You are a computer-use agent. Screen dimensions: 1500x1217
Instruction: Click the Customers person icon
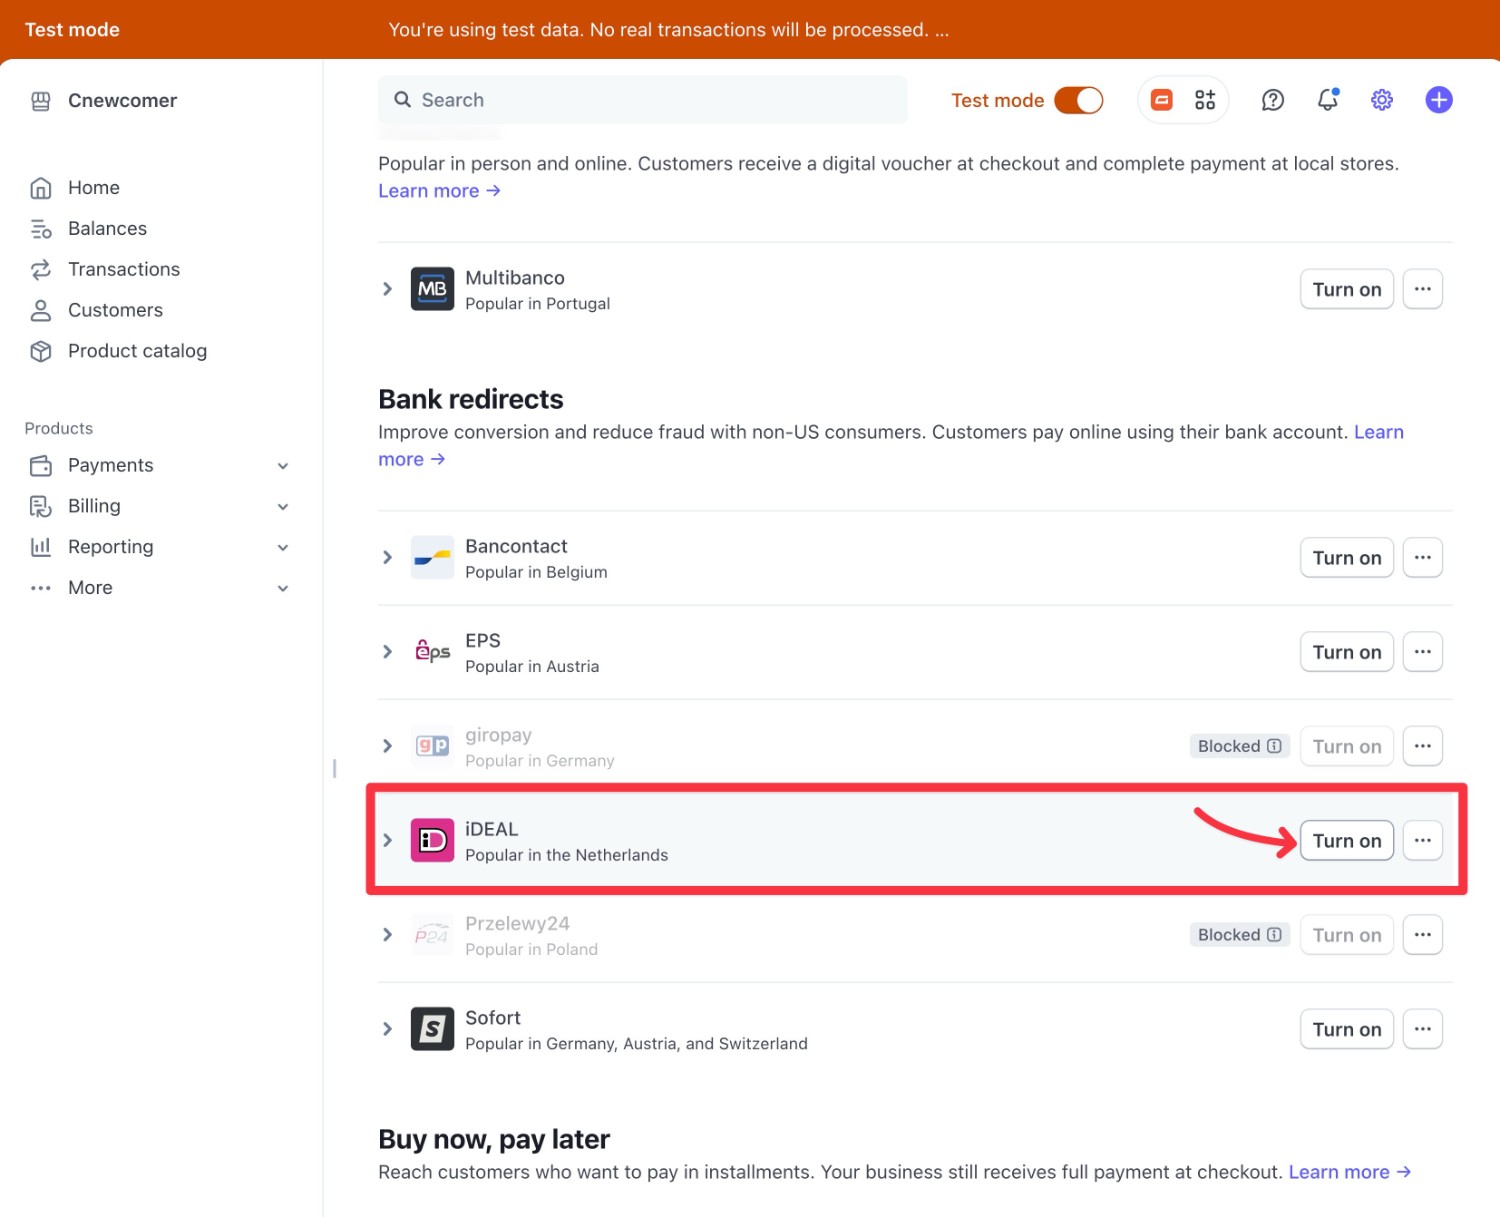[x=41, y=311]
